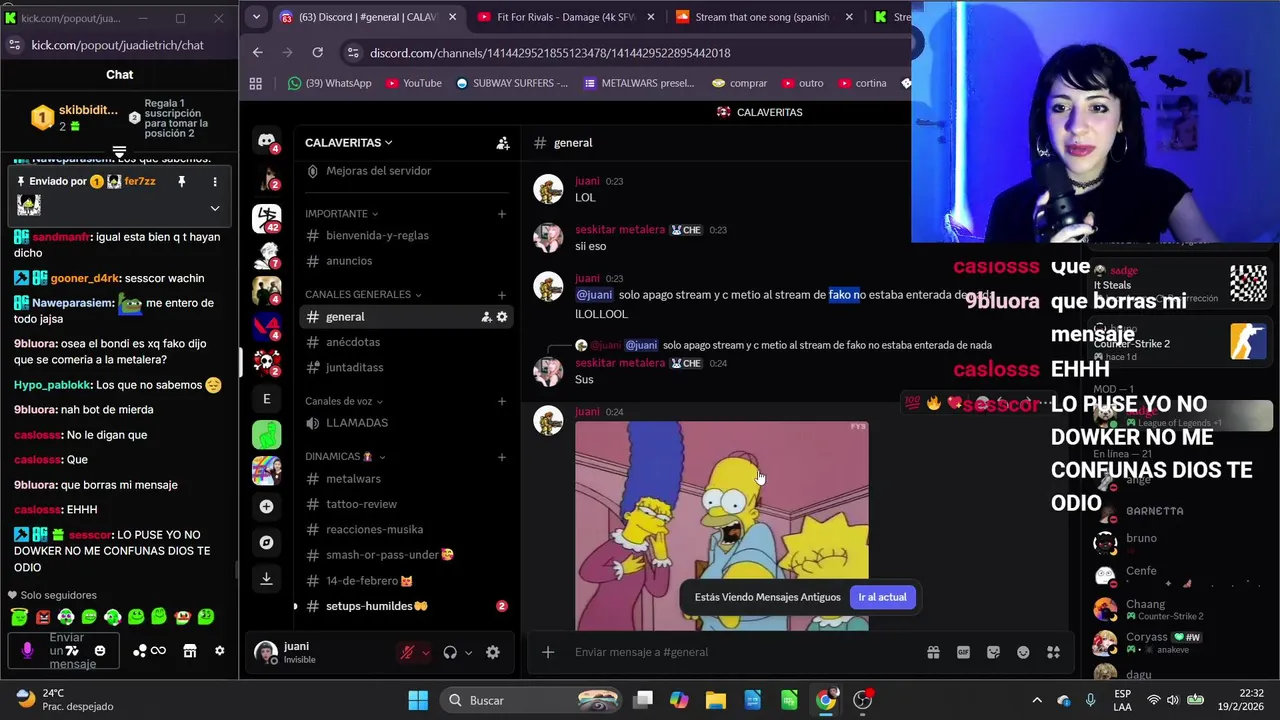Open GIF picker in message bar
The width and height of the screenshot is (1280, 720).
click(x=963, y=652)
